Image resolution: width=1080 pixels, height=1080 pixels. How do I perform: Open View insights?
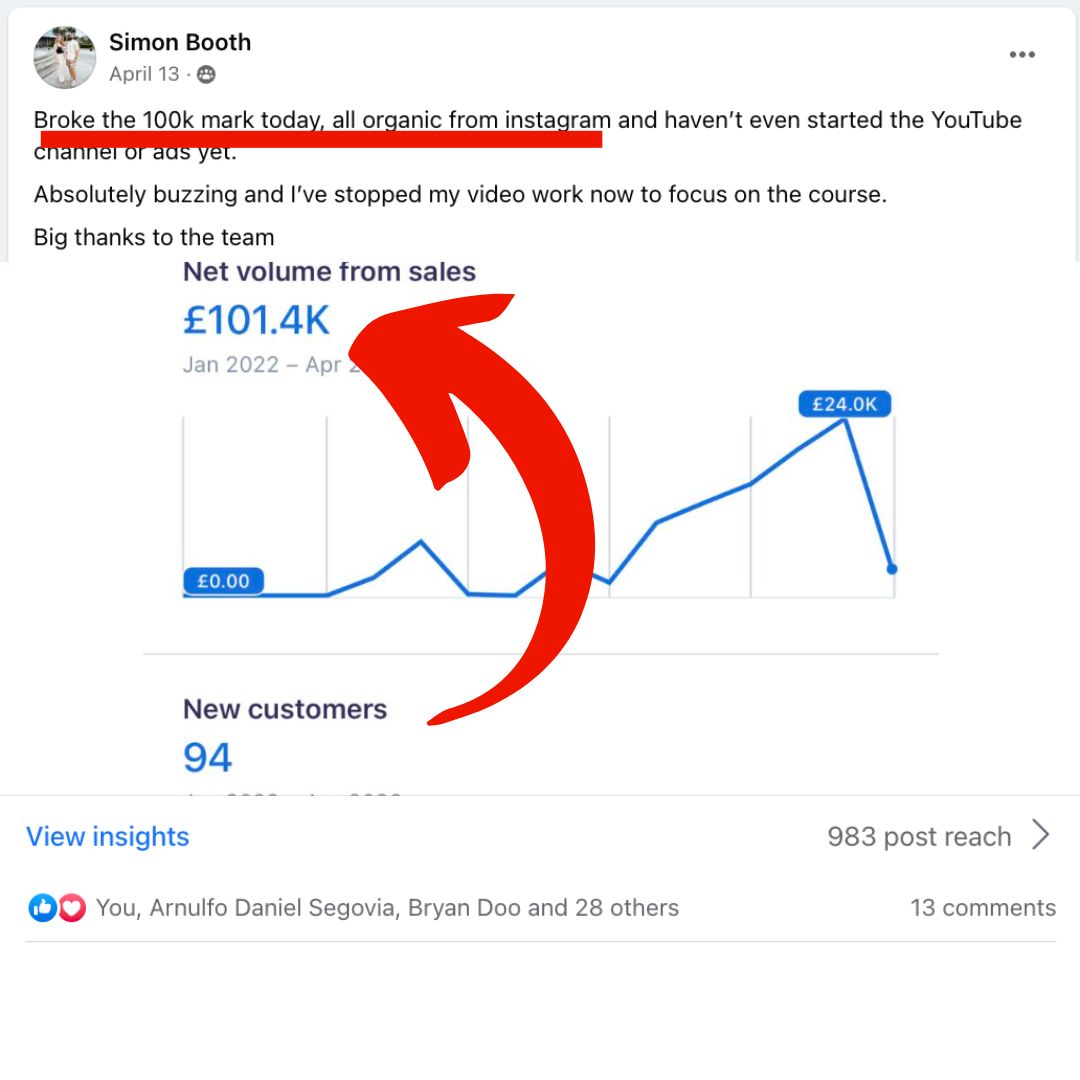click(107, 836)
